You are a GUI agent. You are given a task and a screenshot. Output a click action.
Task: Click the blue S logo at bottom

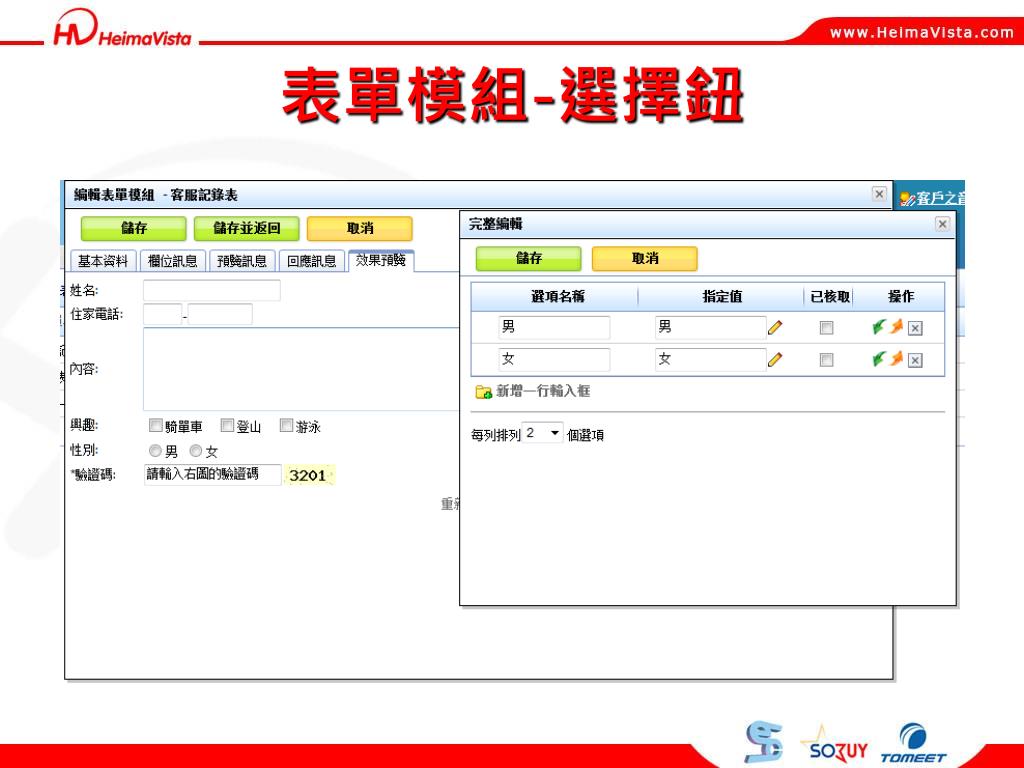pos(763,741)
